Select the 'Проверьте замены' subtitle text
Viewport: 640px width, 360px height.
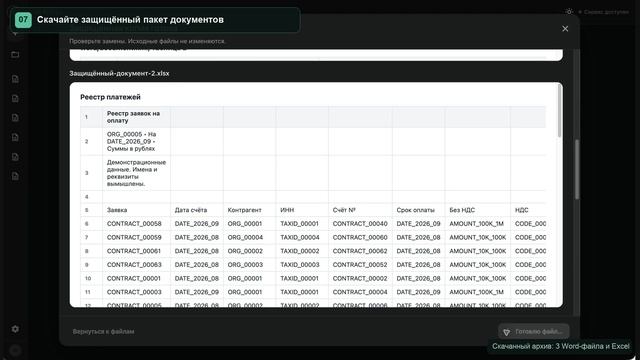[147, 41]
